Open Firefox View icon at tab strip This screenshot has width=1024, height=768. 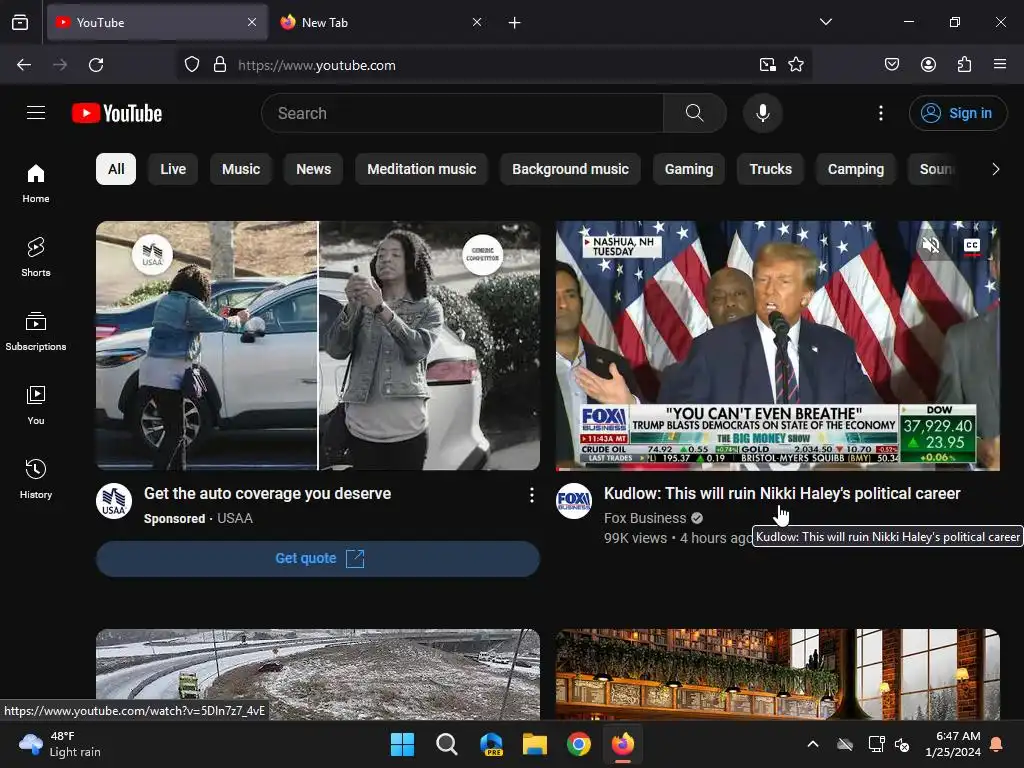[20, 22]
